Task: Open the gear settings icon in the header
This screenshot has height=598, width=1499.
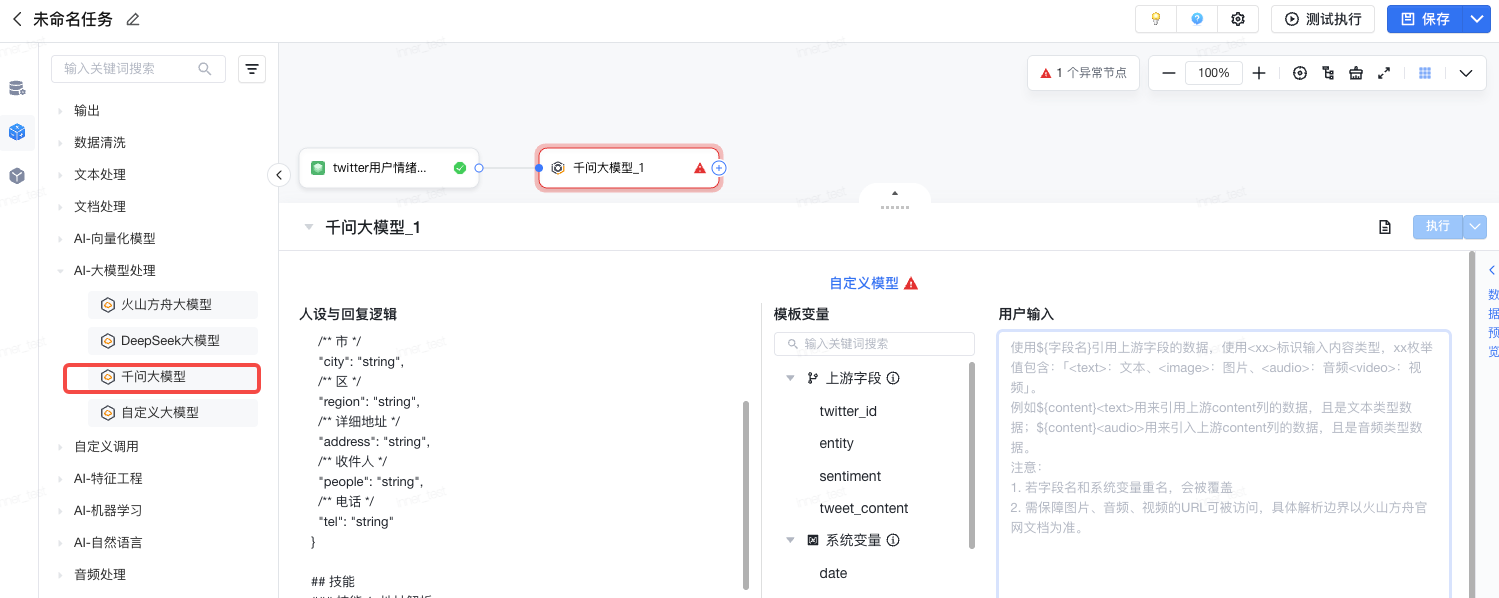Action: (1238, 19)
